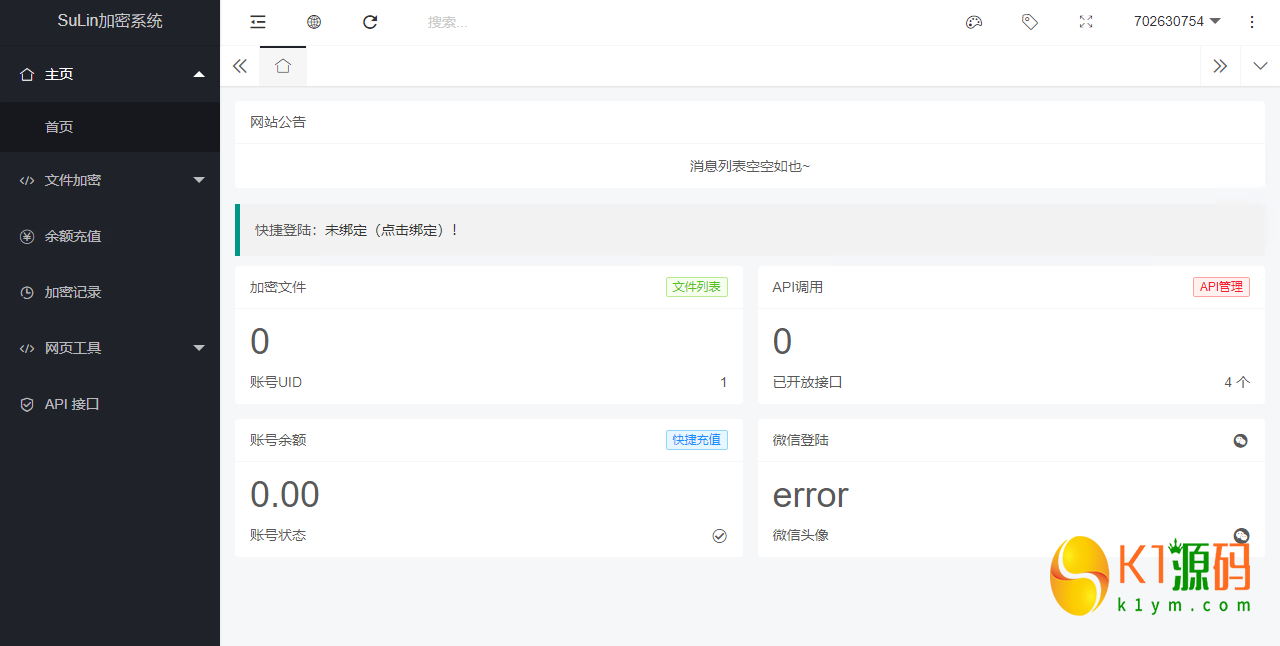Viewport: 1280px width, 646px height.
Task: Click the WeChat icon on 微信登陆 card
Action: click(1240, 440)
